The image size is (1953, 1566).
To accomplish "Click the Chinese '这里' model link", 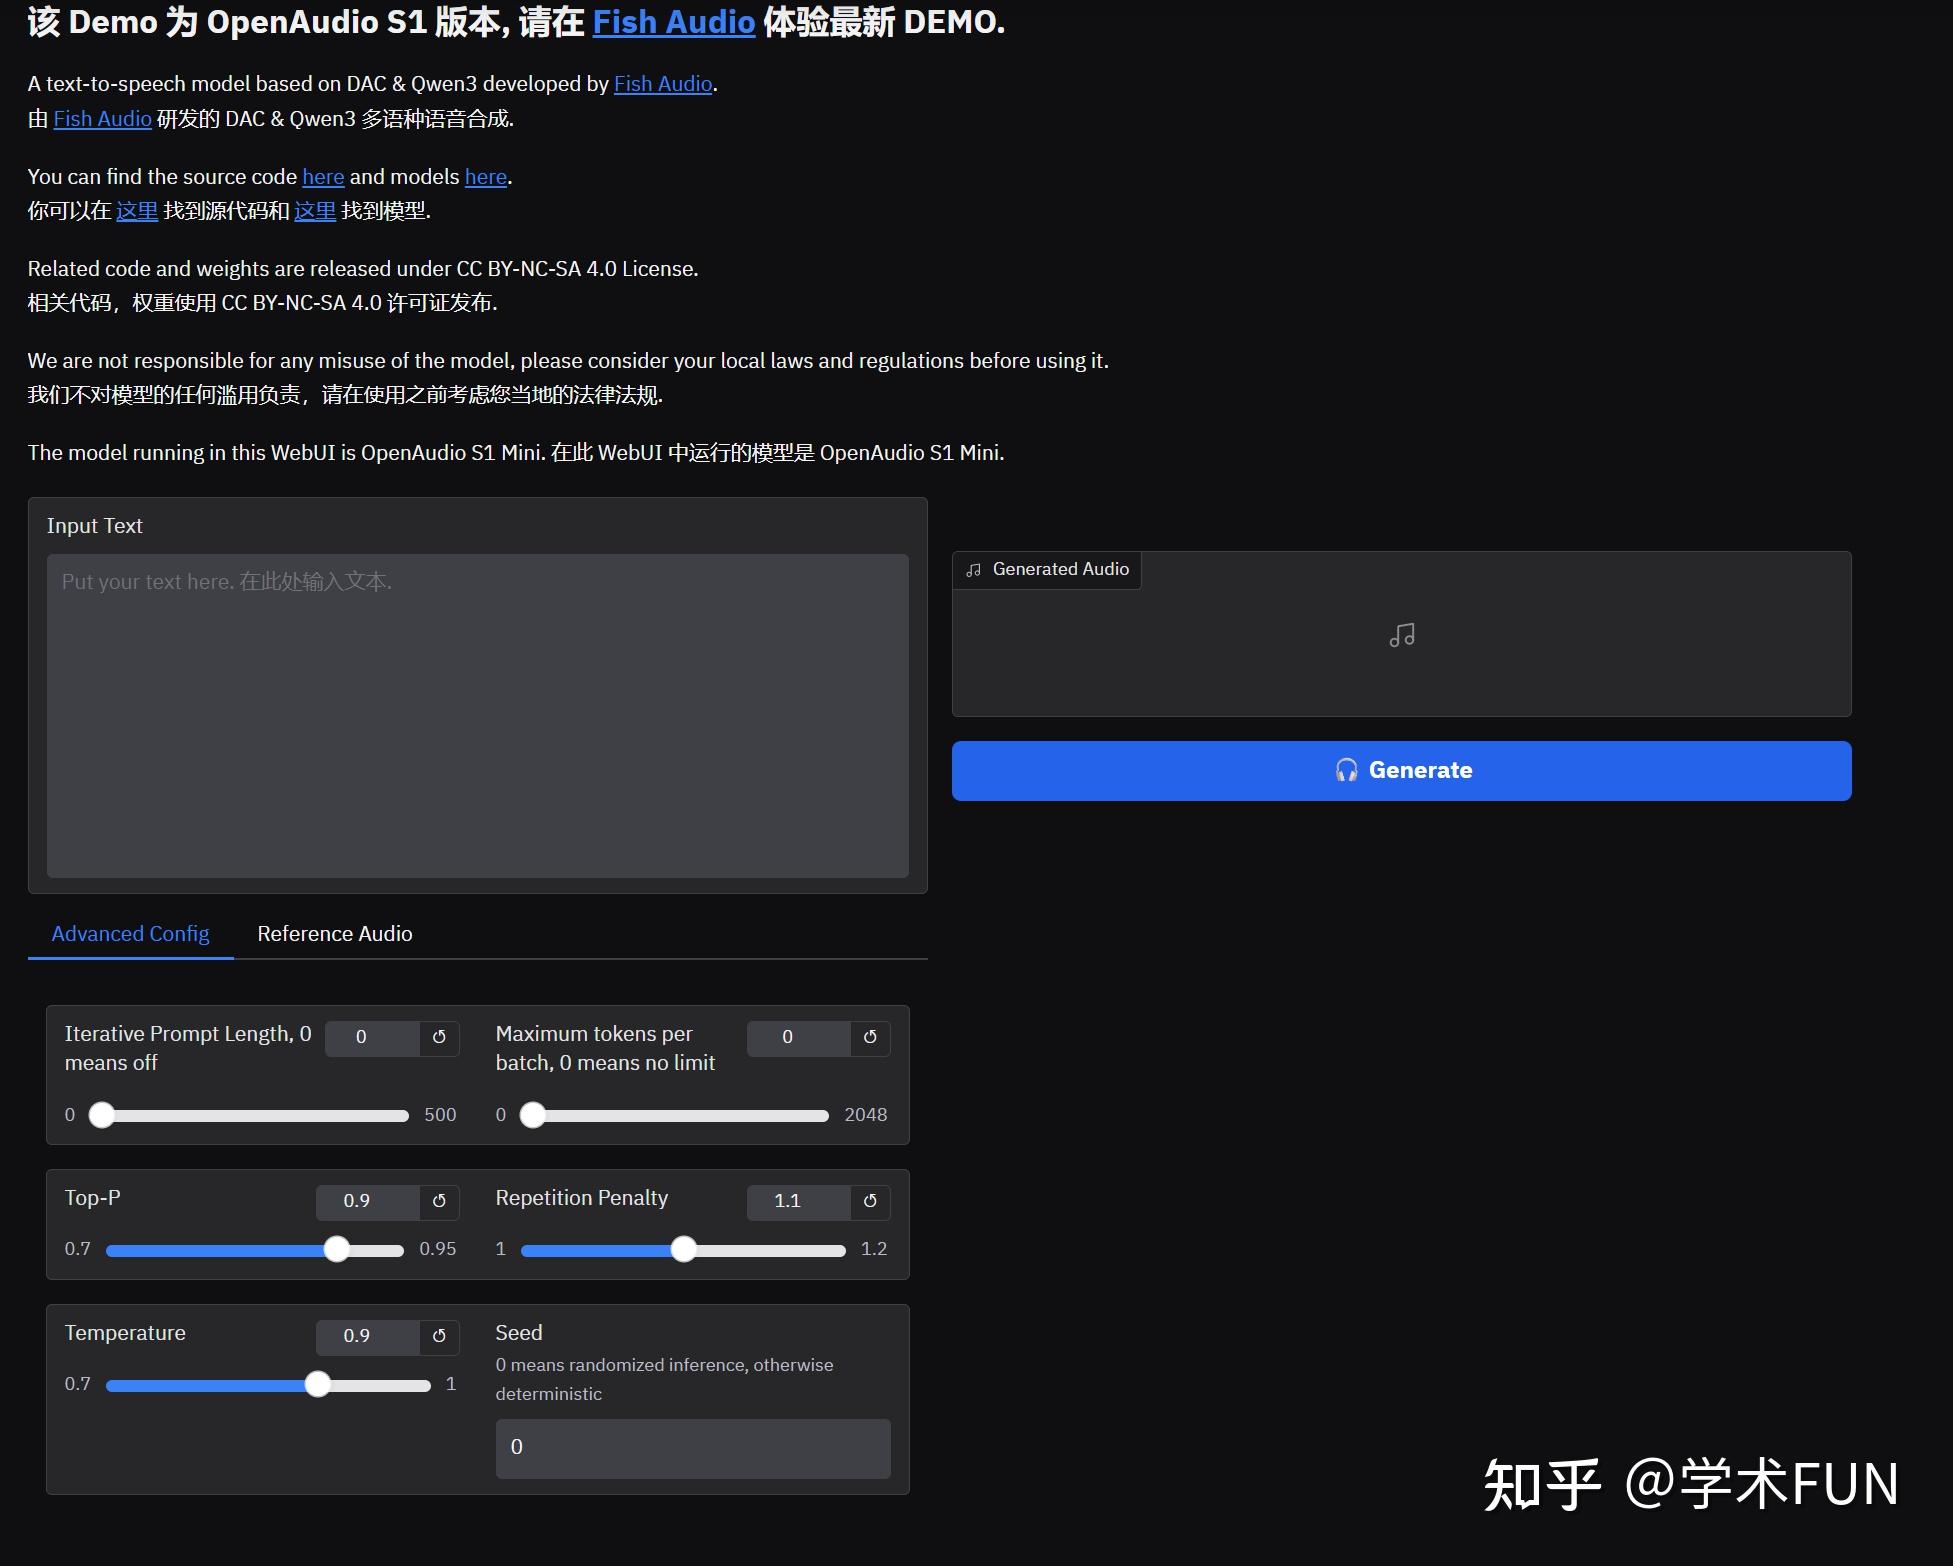I will pos(315,211).
